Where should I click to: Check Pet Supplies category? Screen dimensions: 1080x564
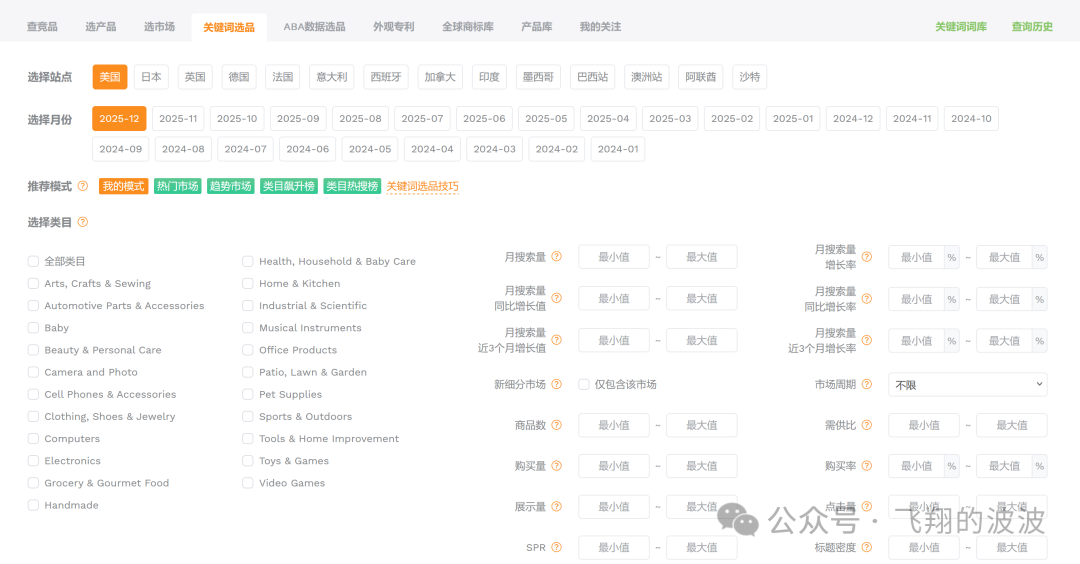248,394
